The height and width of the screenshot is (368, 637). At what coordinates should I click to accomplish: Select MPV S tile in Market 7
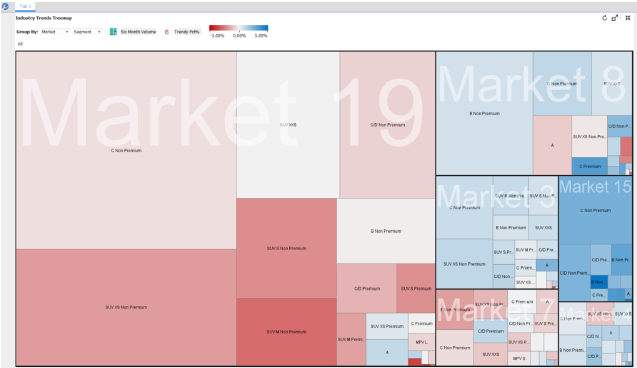pyautogui.click(x=519, y=359)
